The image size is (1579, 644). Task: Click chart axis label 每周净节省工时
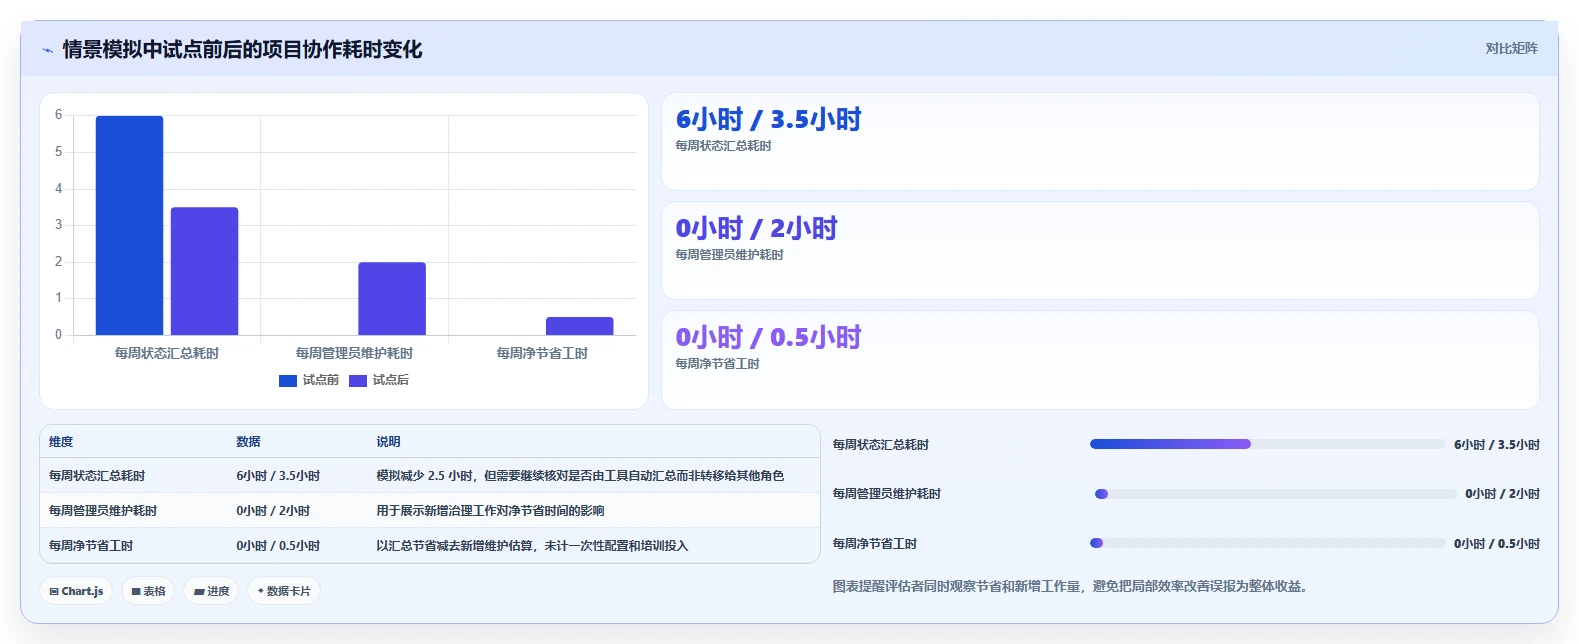tap(542, 353)
